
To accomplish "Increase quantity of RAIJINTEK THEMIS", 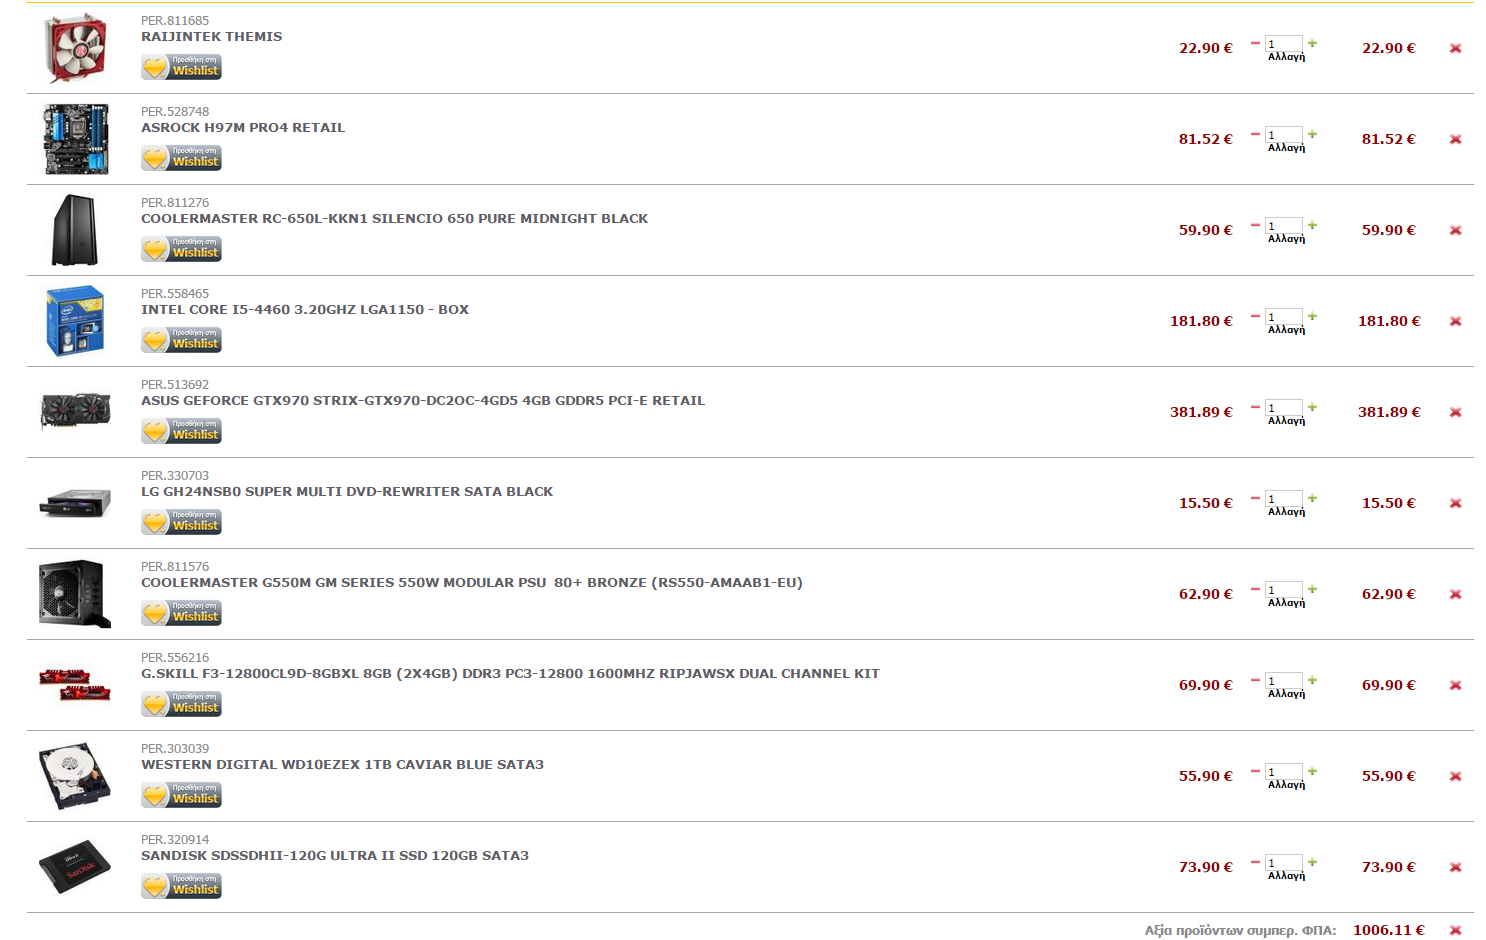I will click(x=1312, y=43).
